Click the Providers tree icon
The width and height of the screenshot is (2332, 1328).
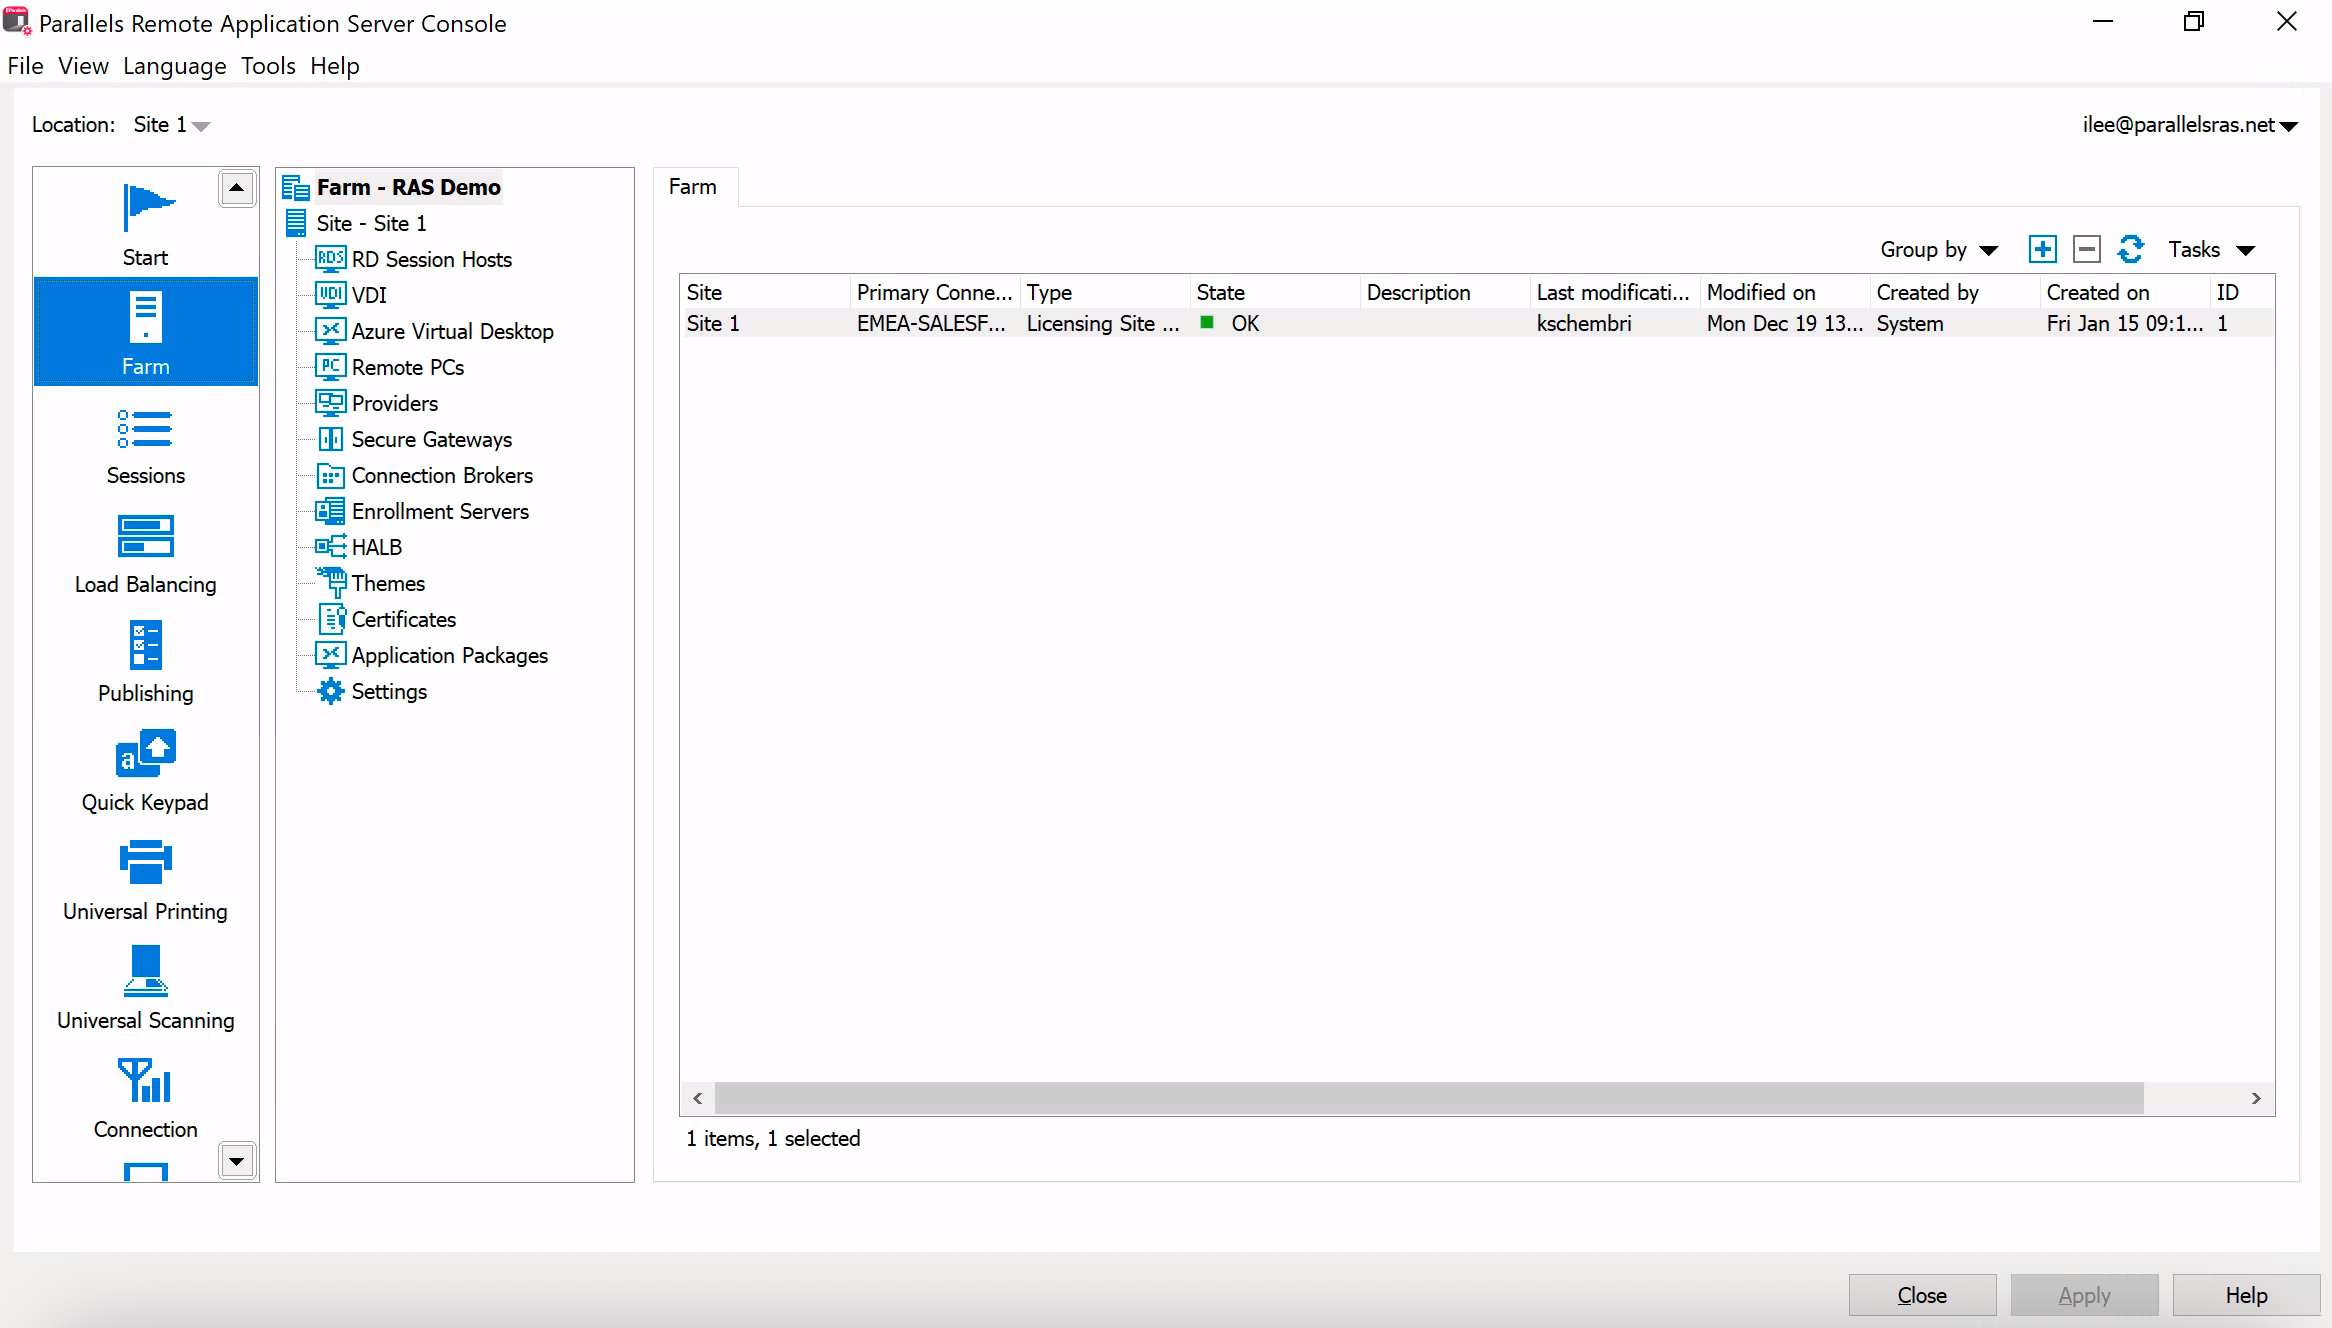tap(330, 403)
